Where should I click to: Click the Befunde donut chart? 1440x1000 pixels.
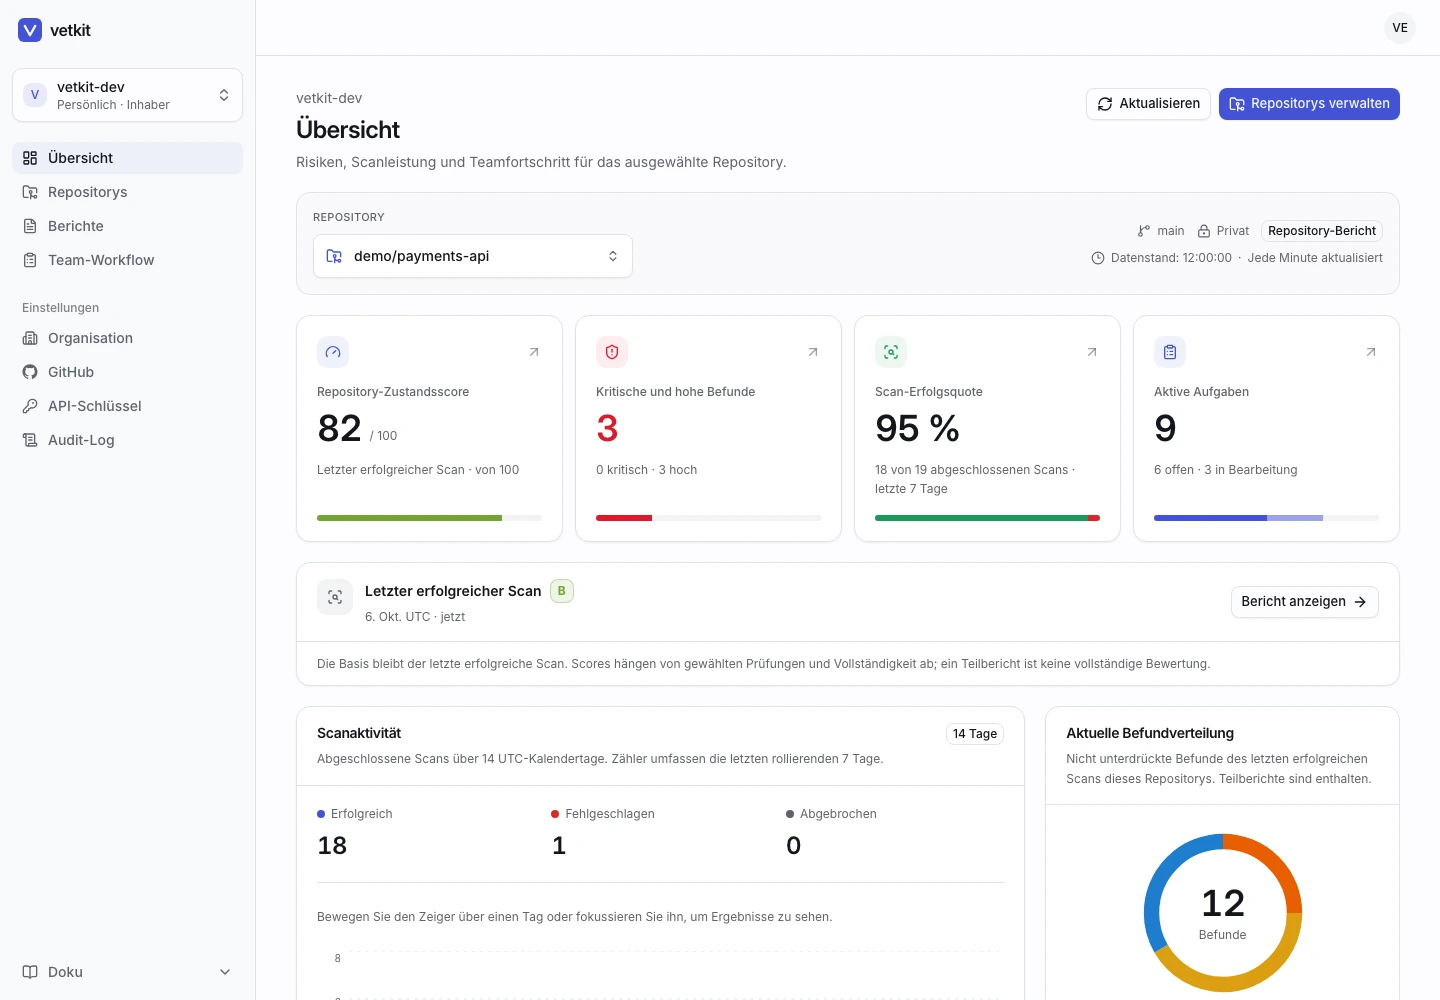click(x=1223, y=913)
